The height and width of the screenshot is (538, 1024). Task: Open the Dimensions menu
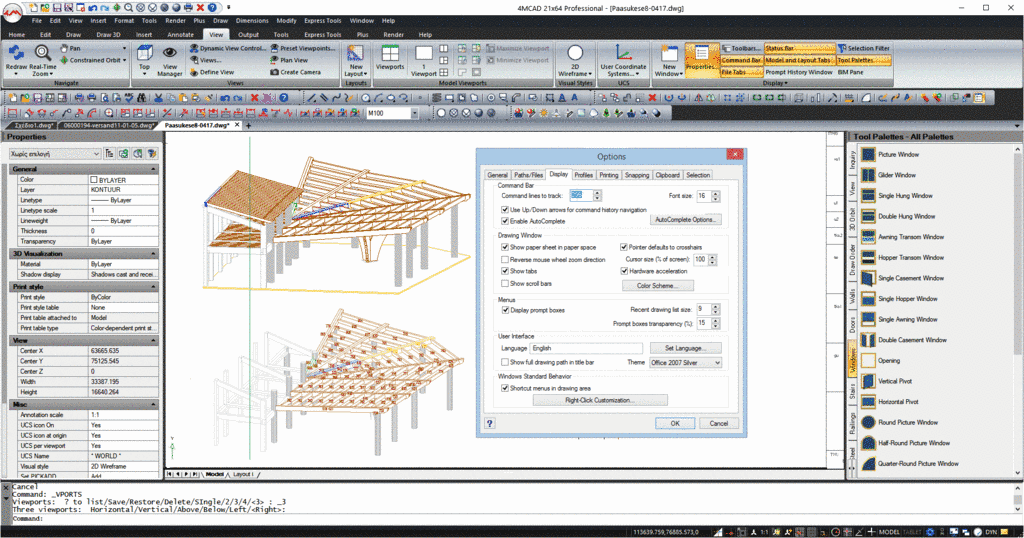click(252, 21)
